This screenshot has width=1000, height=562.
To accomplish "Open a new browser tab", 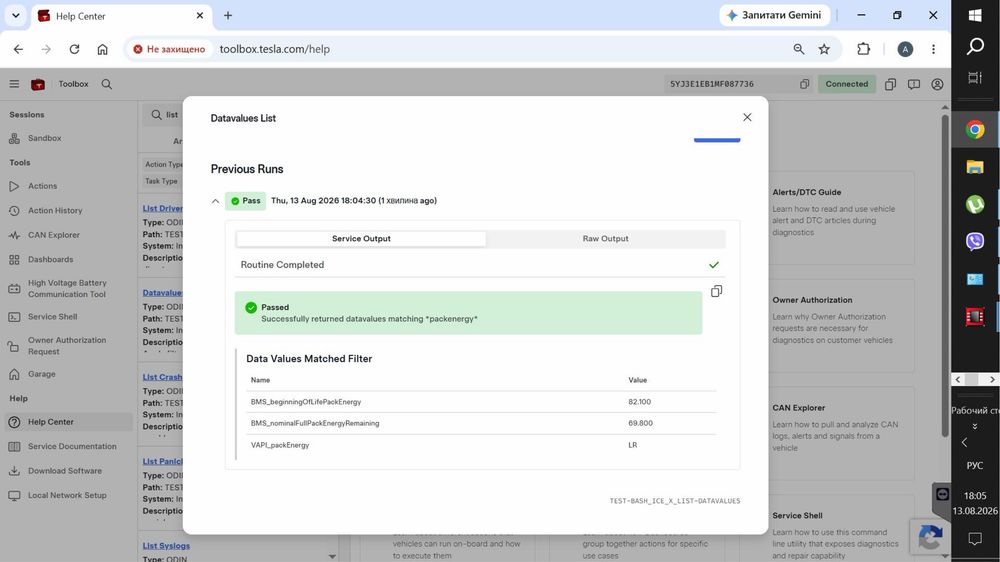I will pyautogui.click(x=228, y=15).
